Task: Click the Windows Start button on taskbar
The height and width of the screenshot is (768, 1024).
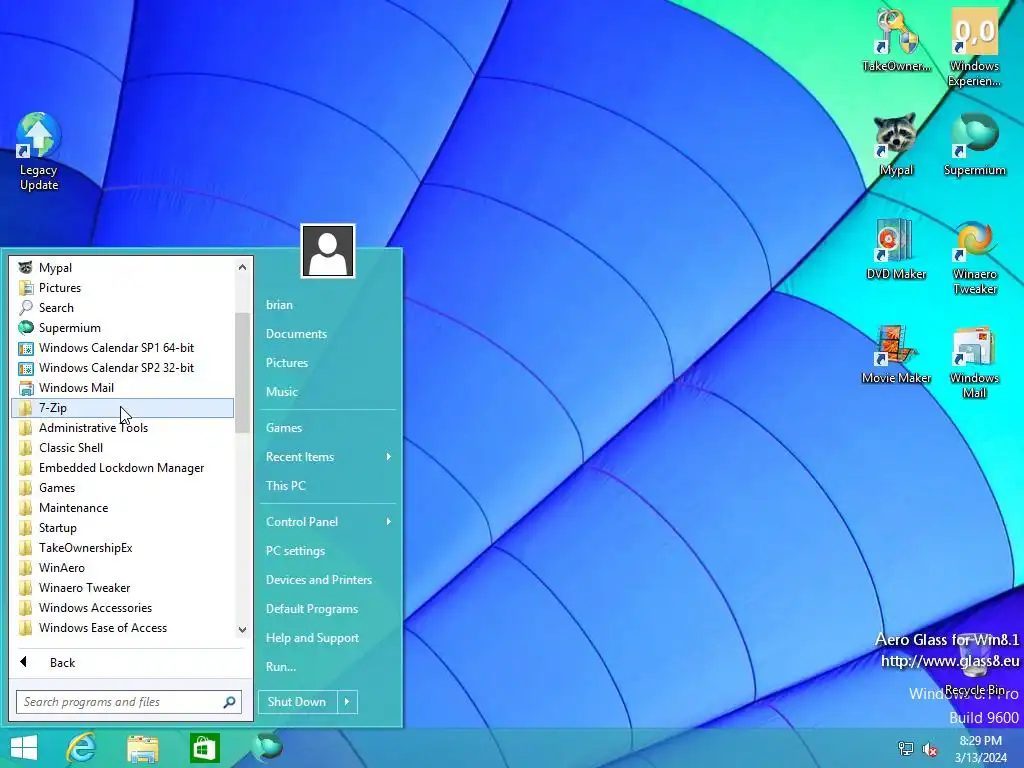Action: click(24, 748)
